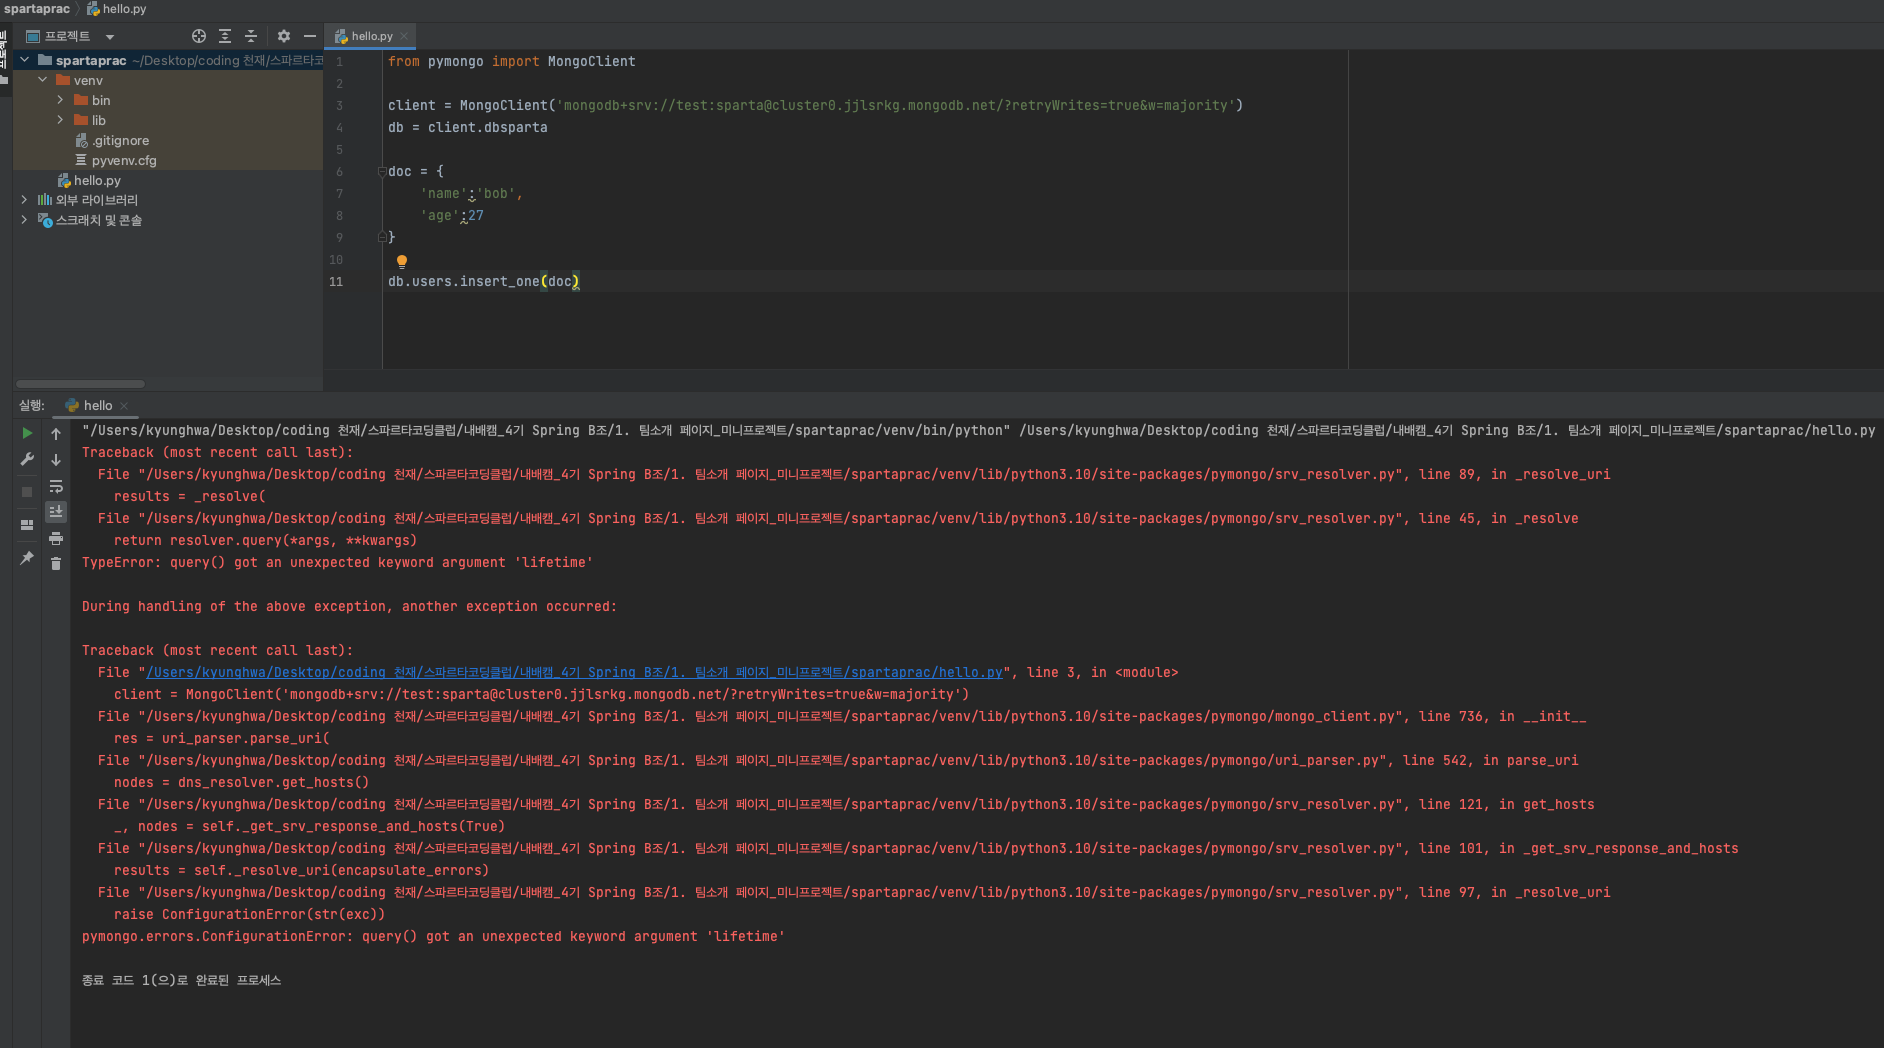Open run configuration wrench settings
1884x1048 pixels.
[x=27, y=459]
